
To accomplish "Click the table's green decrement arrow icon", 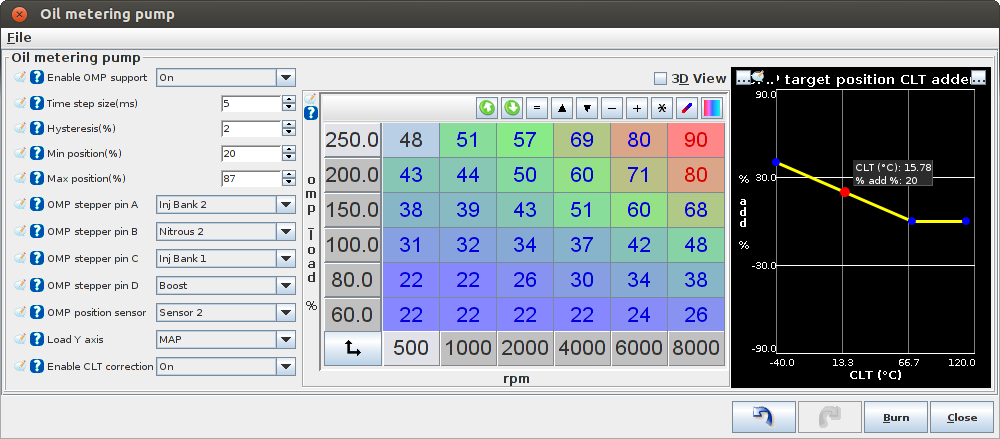I will pos(512,108).
